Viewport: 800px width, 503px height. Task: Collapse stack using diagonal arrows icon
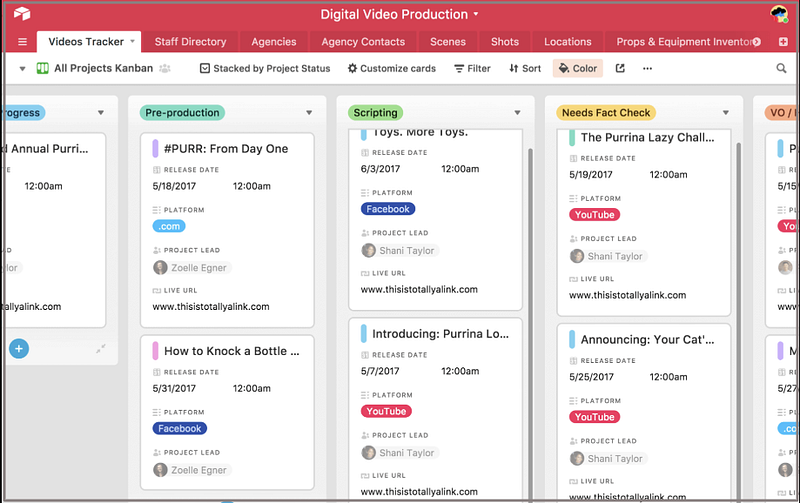point(101,349)
